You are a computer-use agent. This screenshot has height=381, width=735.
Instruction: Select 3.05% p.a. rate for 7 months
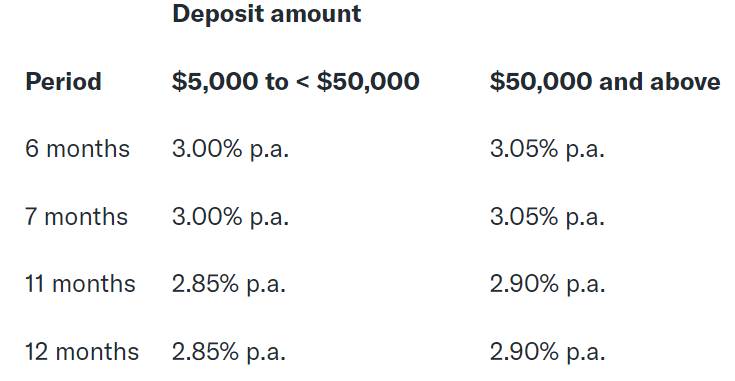(547, 217)
